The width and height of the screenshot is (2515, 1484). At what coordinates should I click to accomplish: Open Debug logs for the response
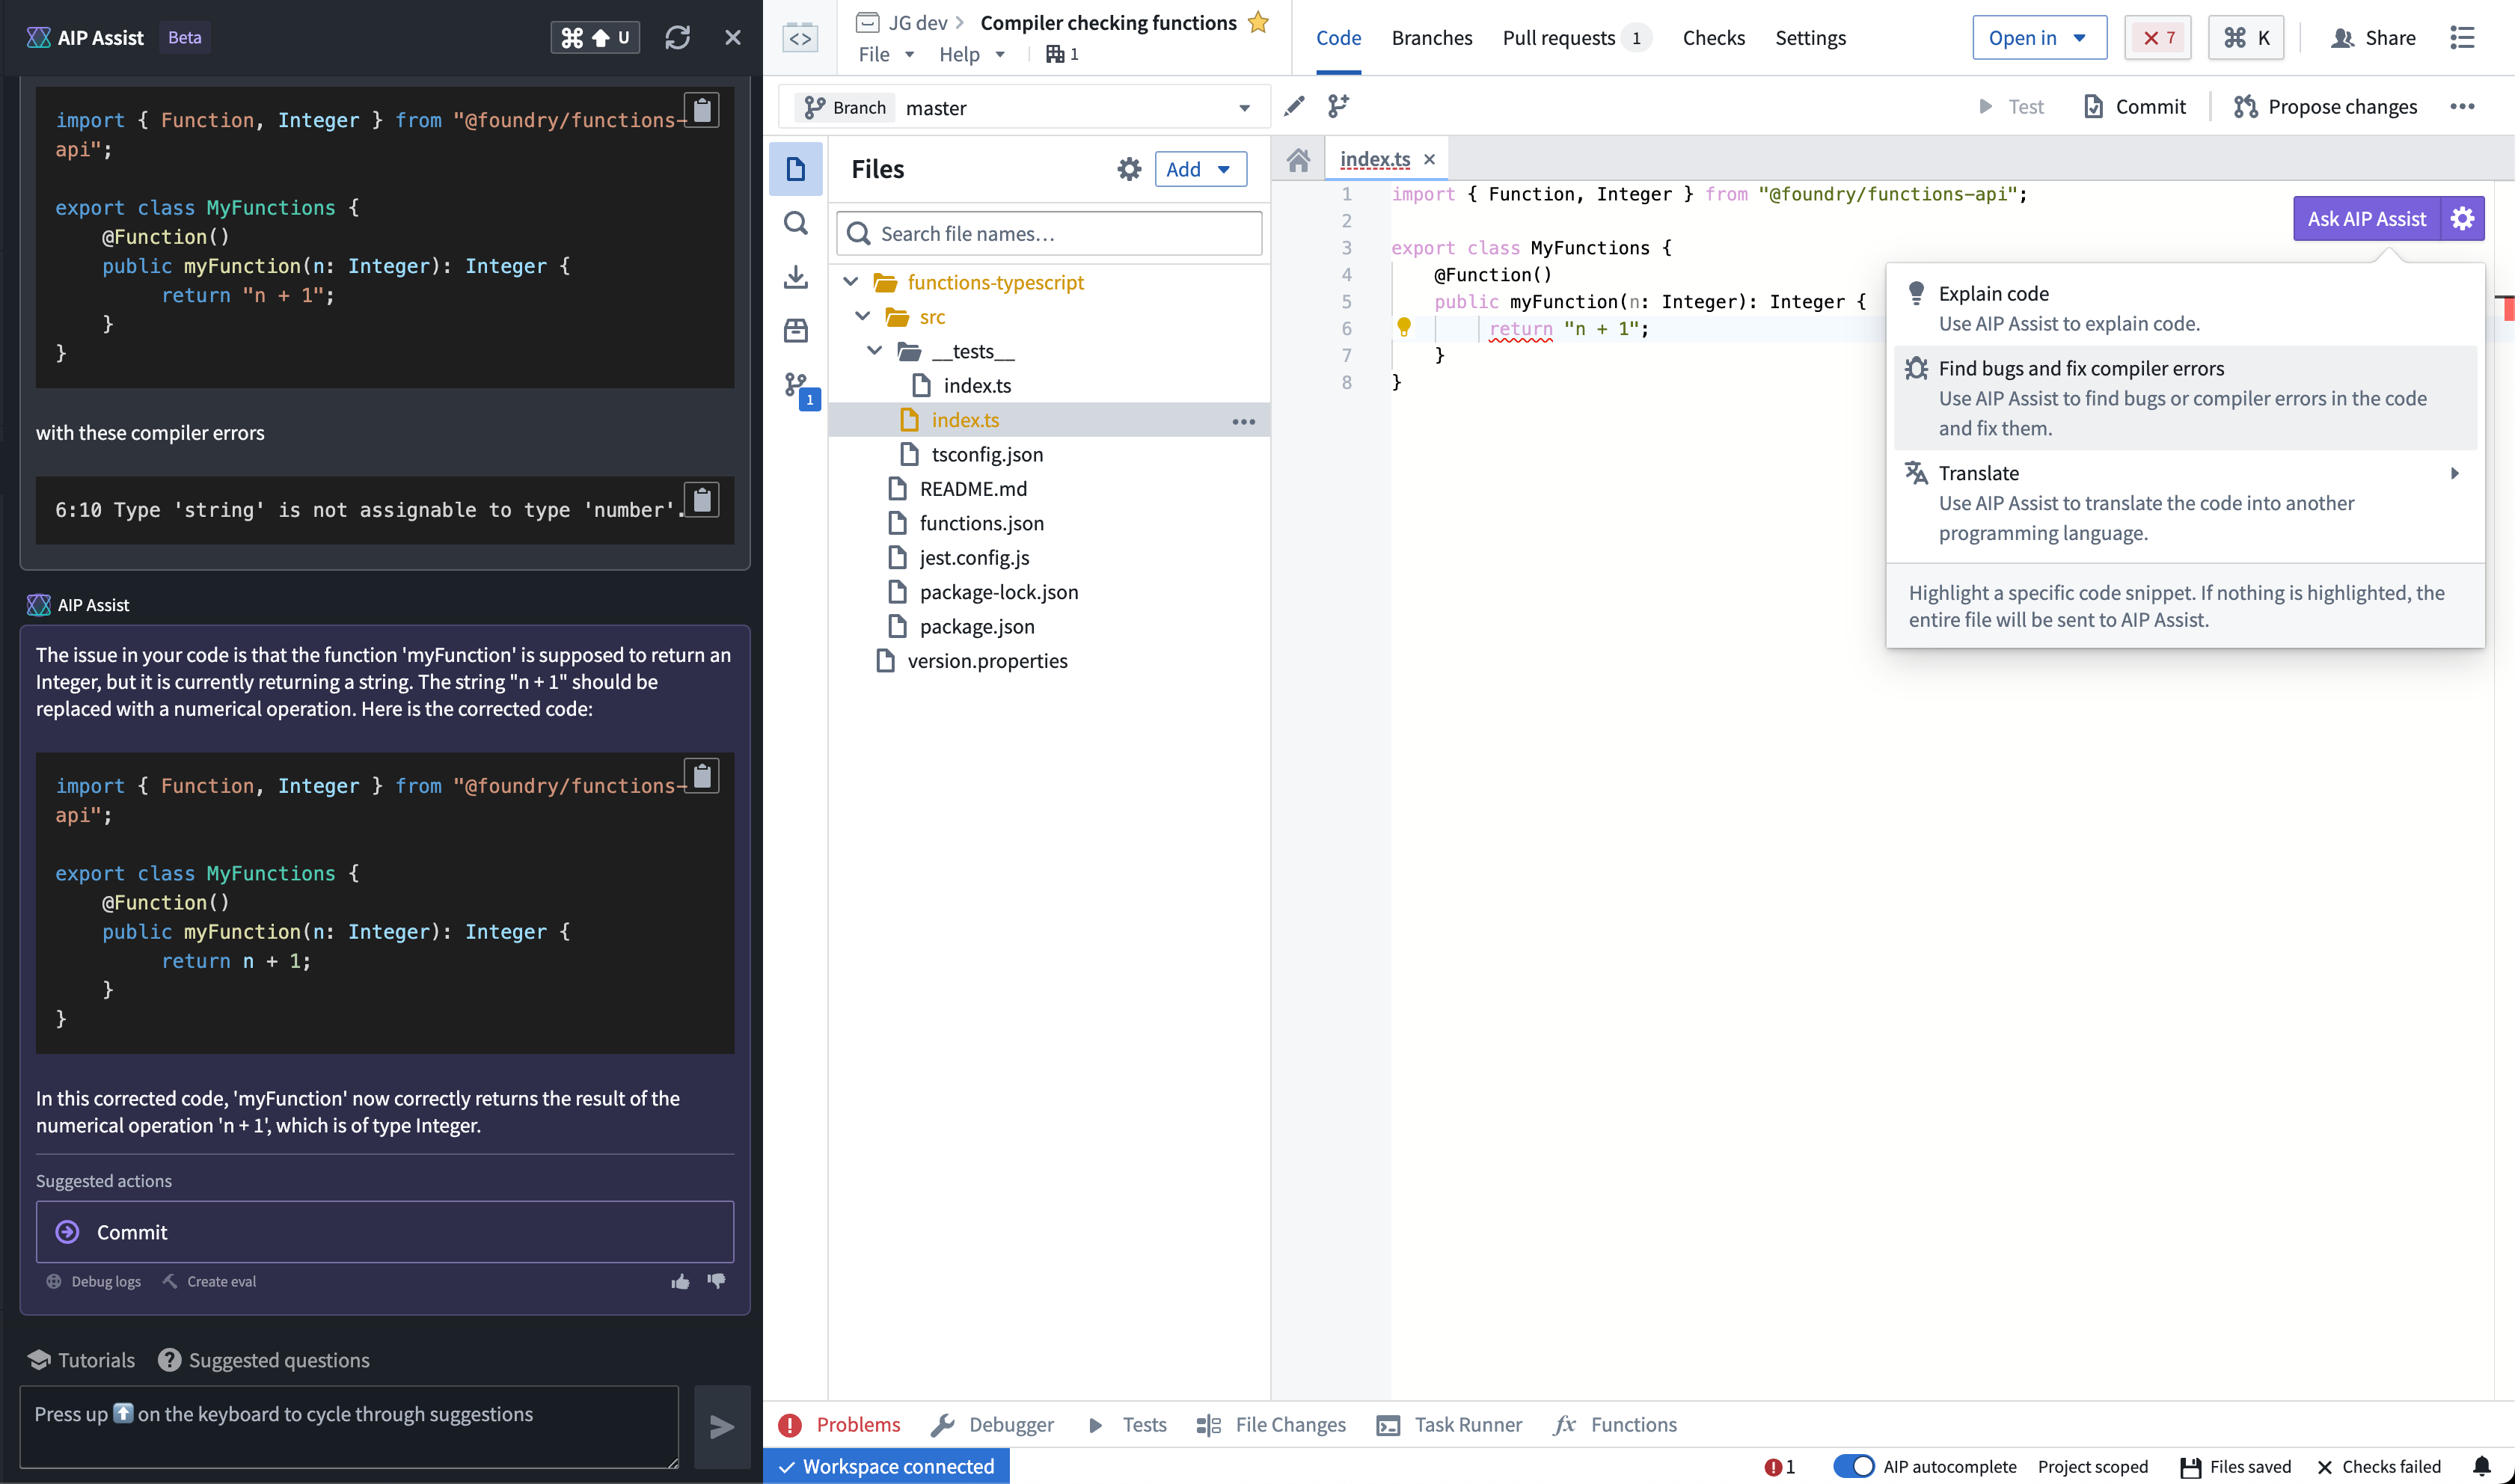94,1281
